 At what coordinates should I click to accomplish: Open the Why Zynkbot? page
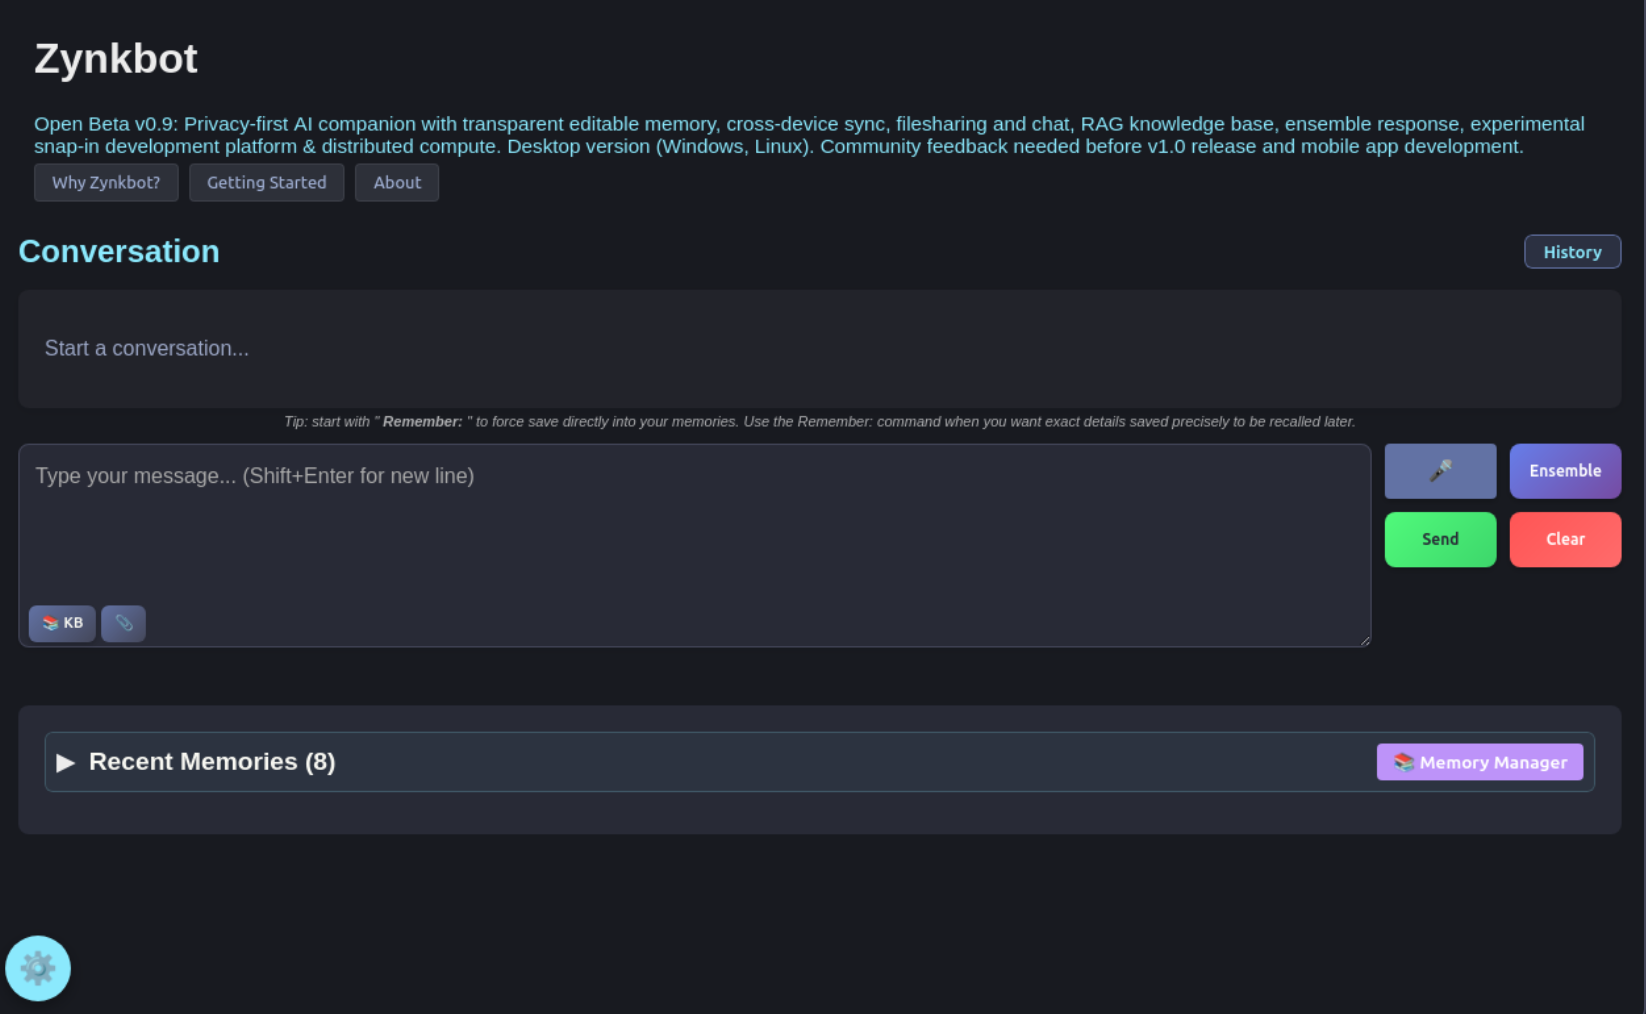106,183
